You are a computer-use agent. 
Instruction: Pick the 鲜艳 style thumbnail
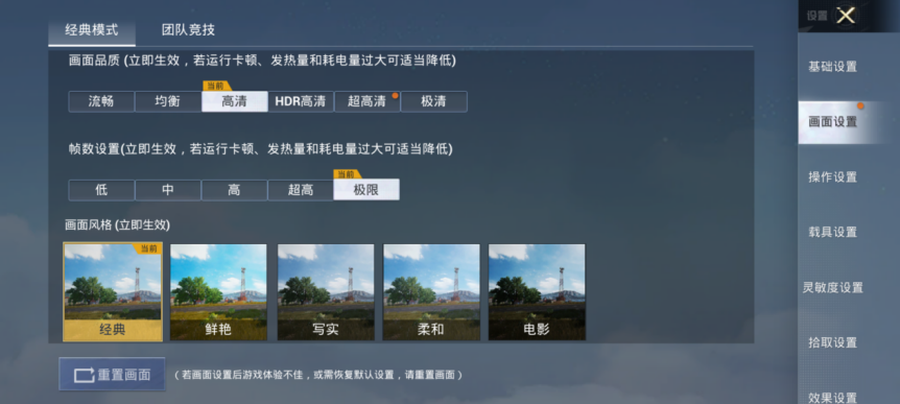click(218, 292)
